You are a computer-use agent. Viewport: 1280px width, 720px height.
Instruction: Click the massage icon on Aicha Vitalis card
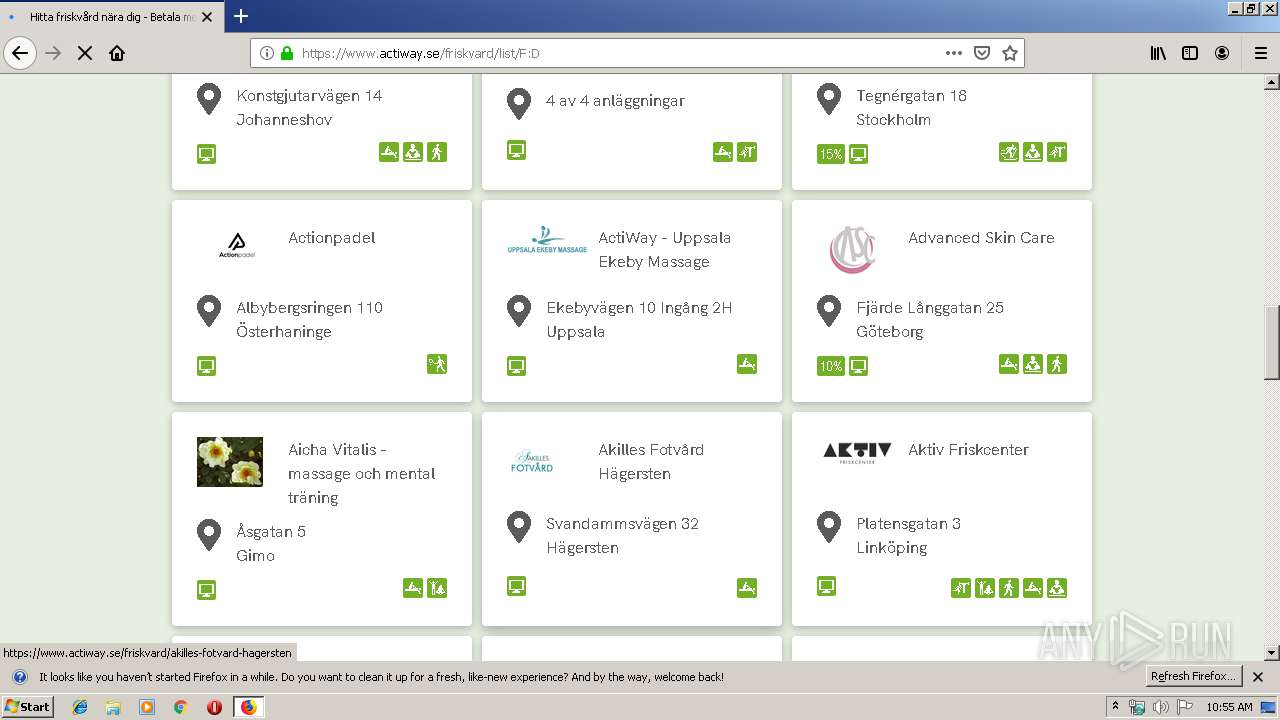coord(413,588)
